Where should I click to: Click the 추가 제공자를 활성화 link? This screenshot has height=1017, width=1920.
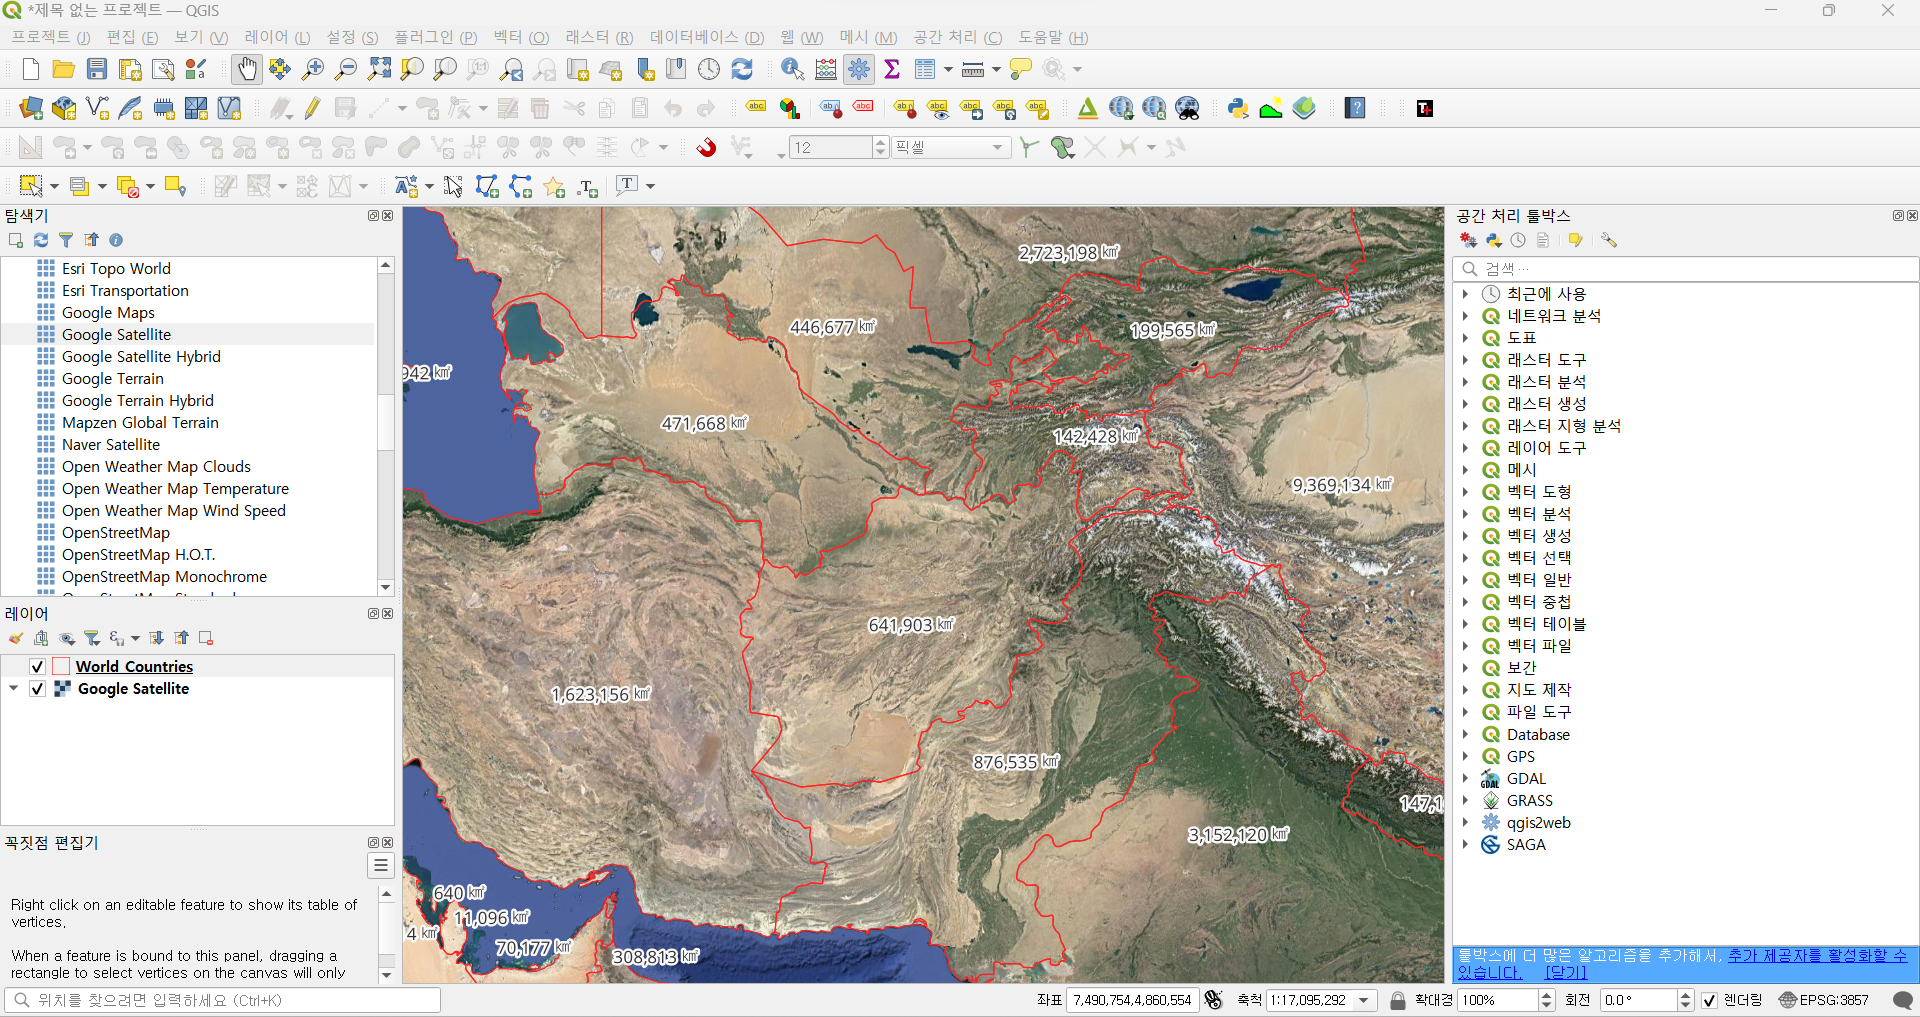point(1817,956)
